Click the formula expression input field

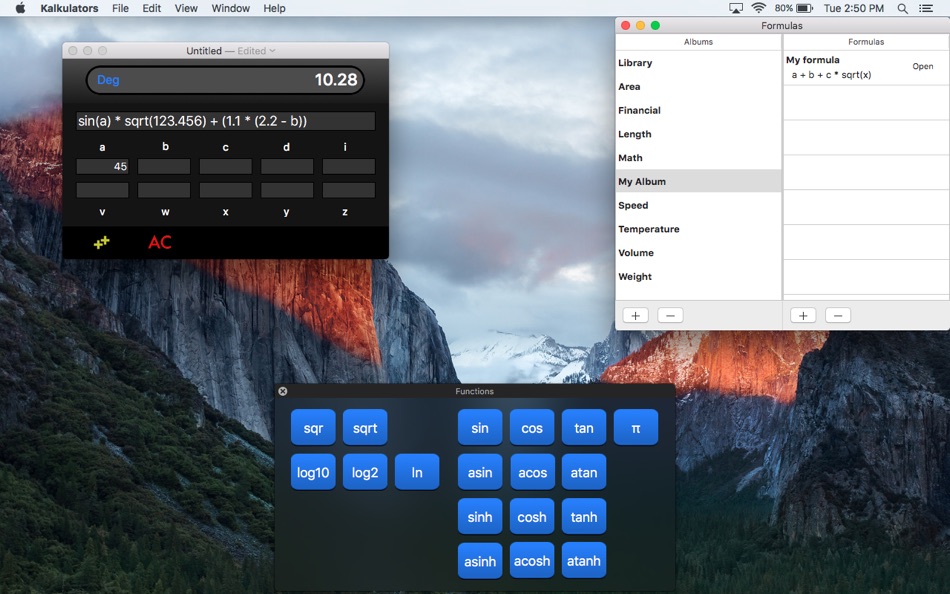[x=225, y=121]
